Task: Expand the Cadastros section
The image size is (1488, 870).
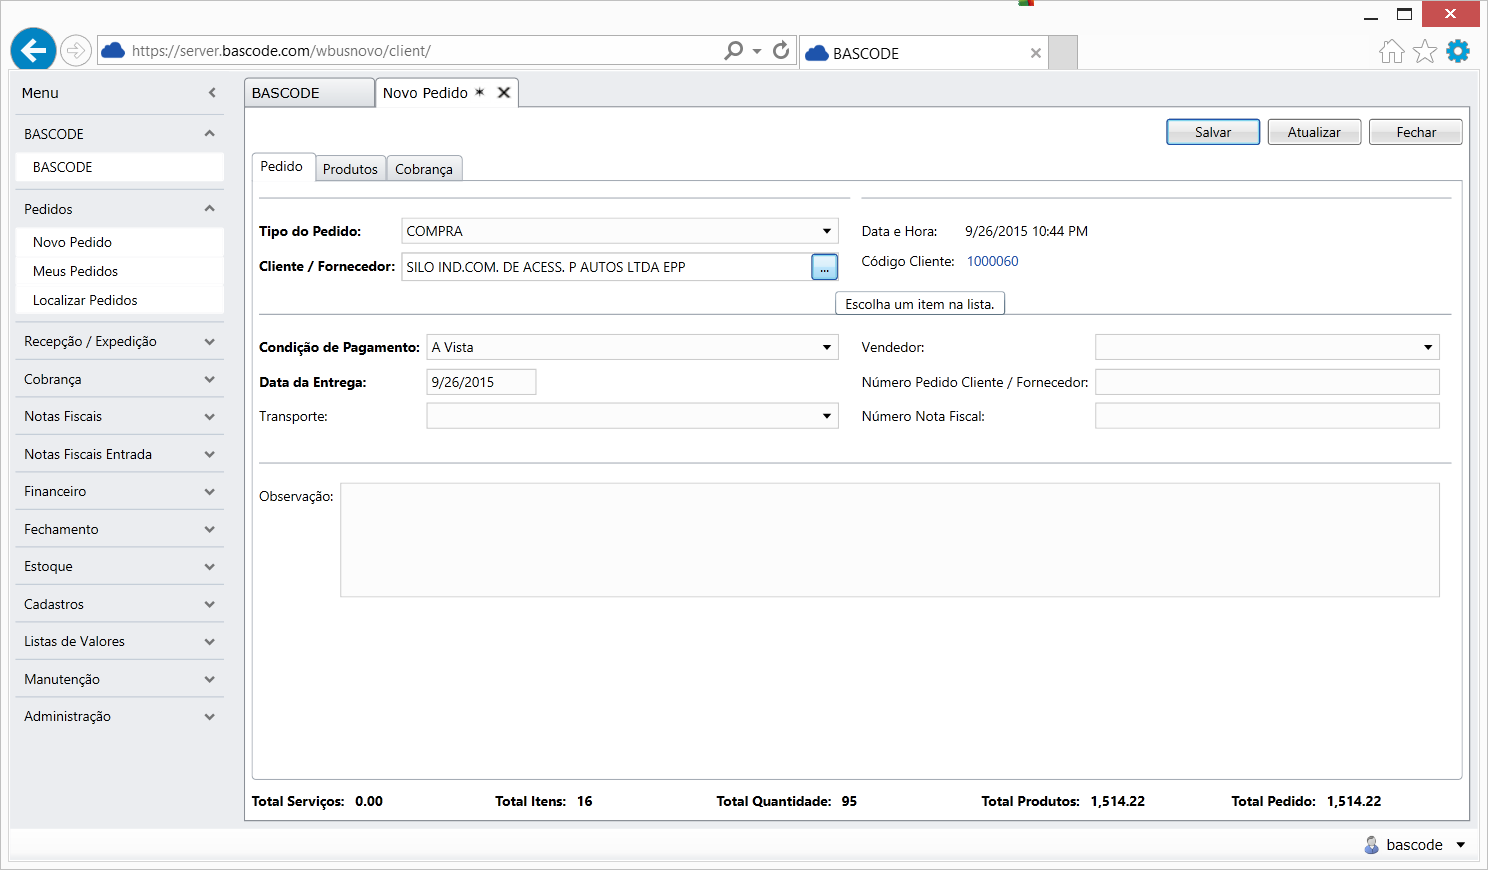Action: tap(209, 605)
